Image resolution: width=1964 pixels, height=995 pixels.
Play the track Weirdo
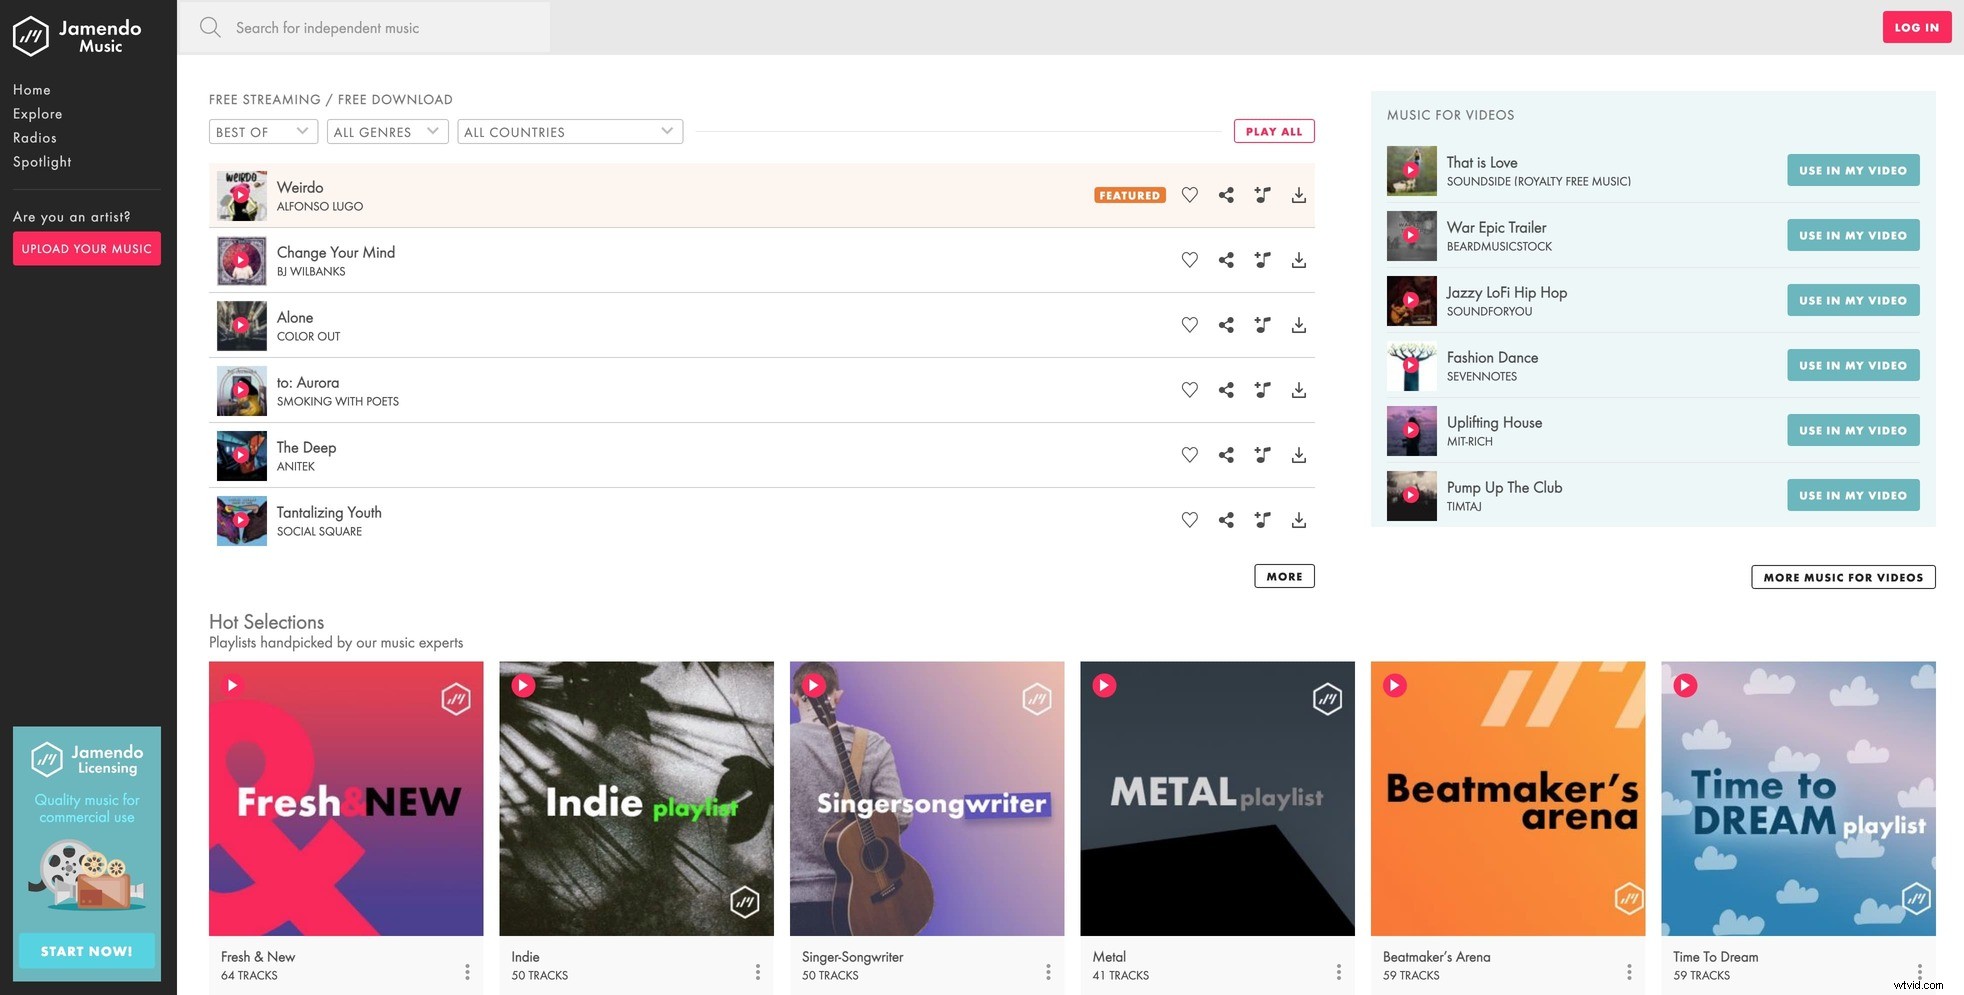pyautogui.click(x=241, y=195)
